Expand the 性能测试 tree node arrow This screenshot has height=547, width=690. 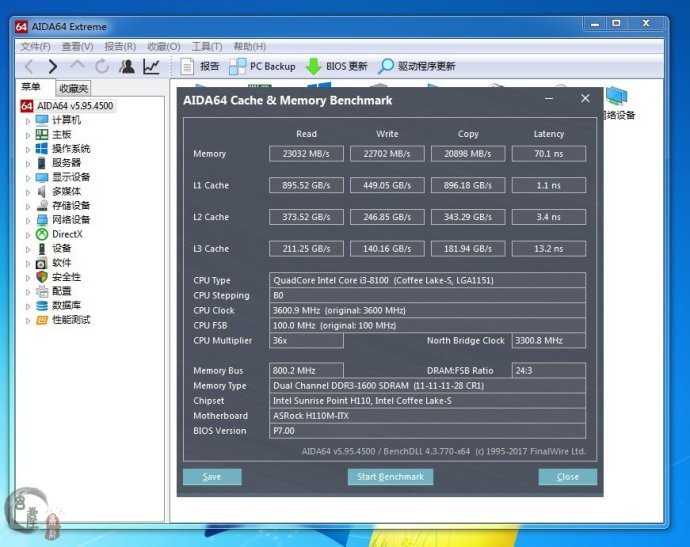click(28, 321)
